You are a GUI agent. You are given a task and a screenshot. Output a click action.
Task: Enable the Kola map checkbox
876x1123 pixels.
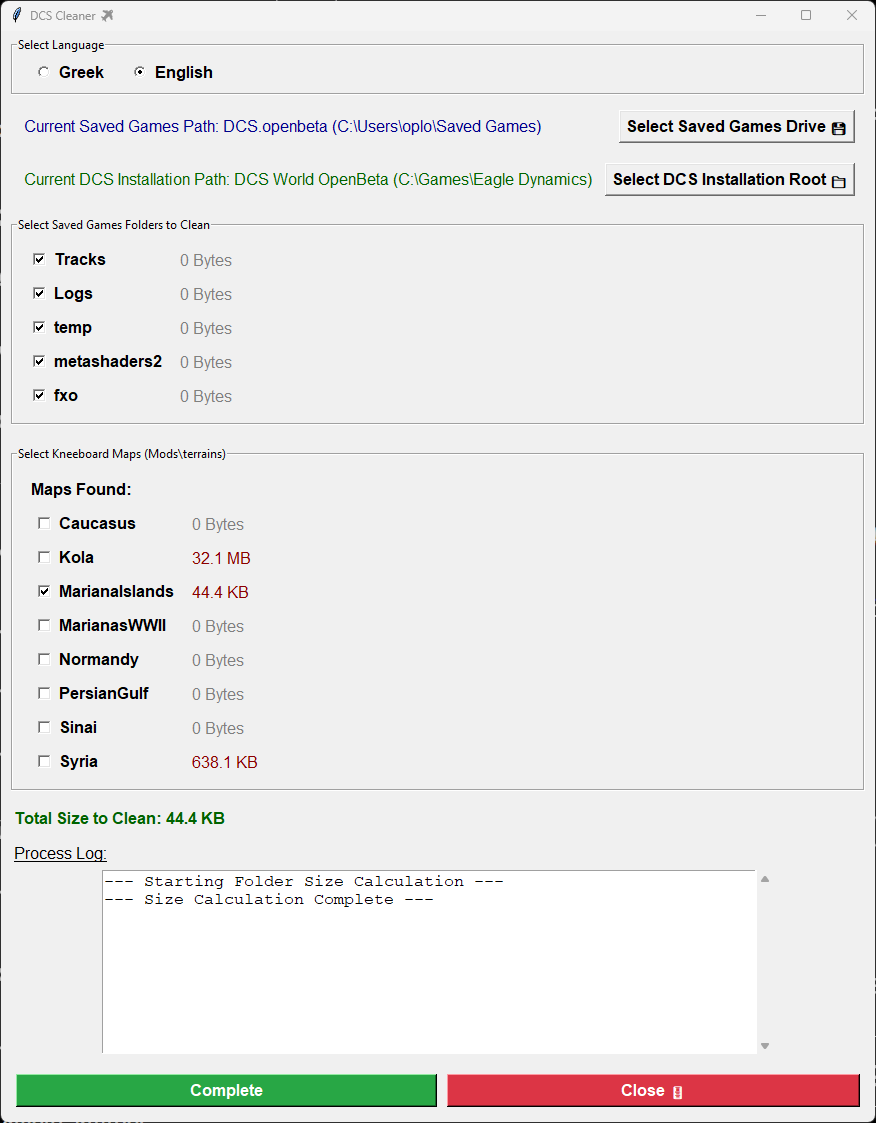[44, 557]
